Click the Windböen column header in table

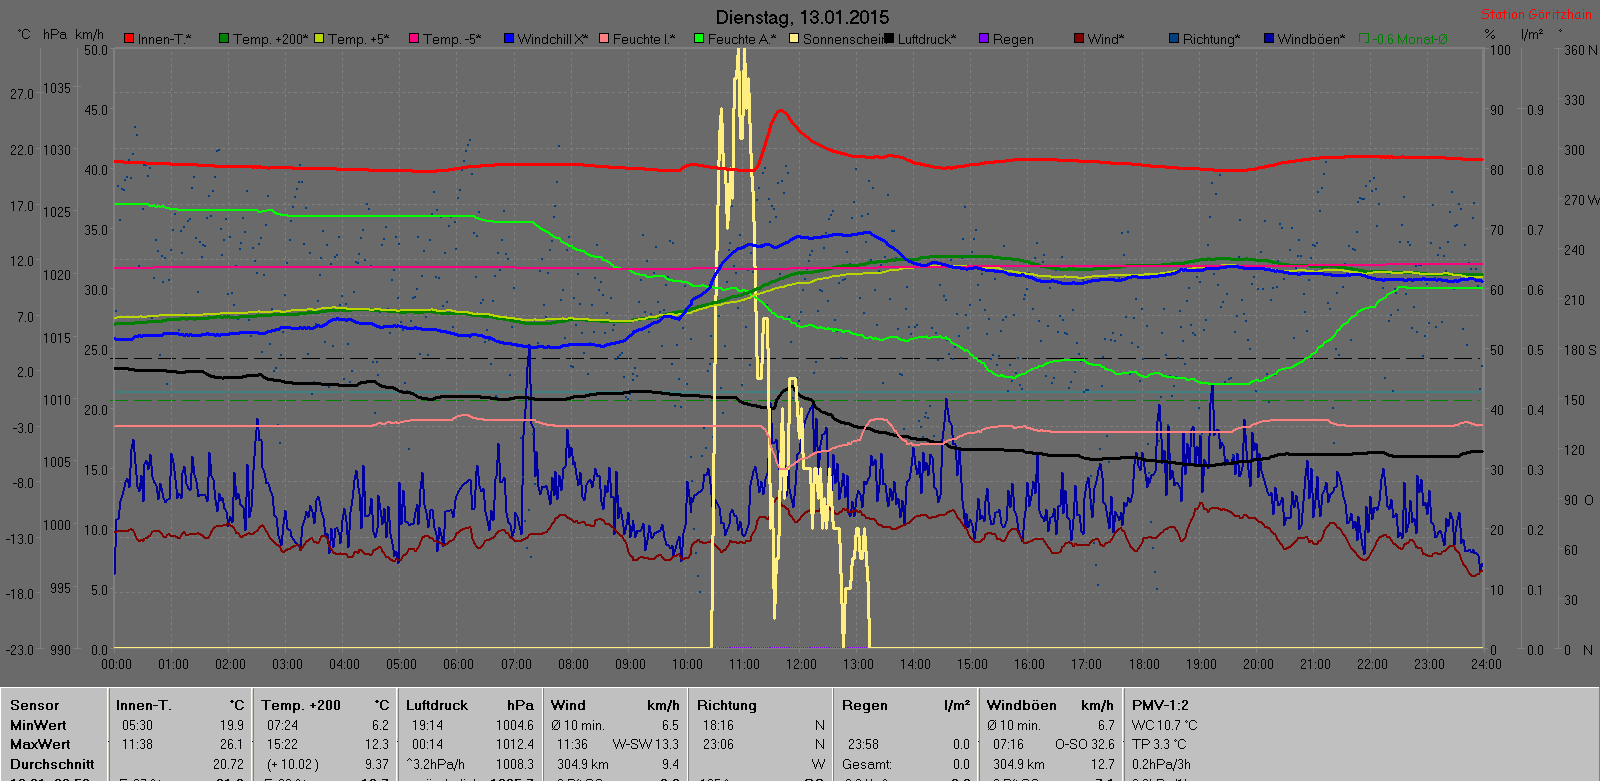pyautogui.click(x=1021, y=705)
